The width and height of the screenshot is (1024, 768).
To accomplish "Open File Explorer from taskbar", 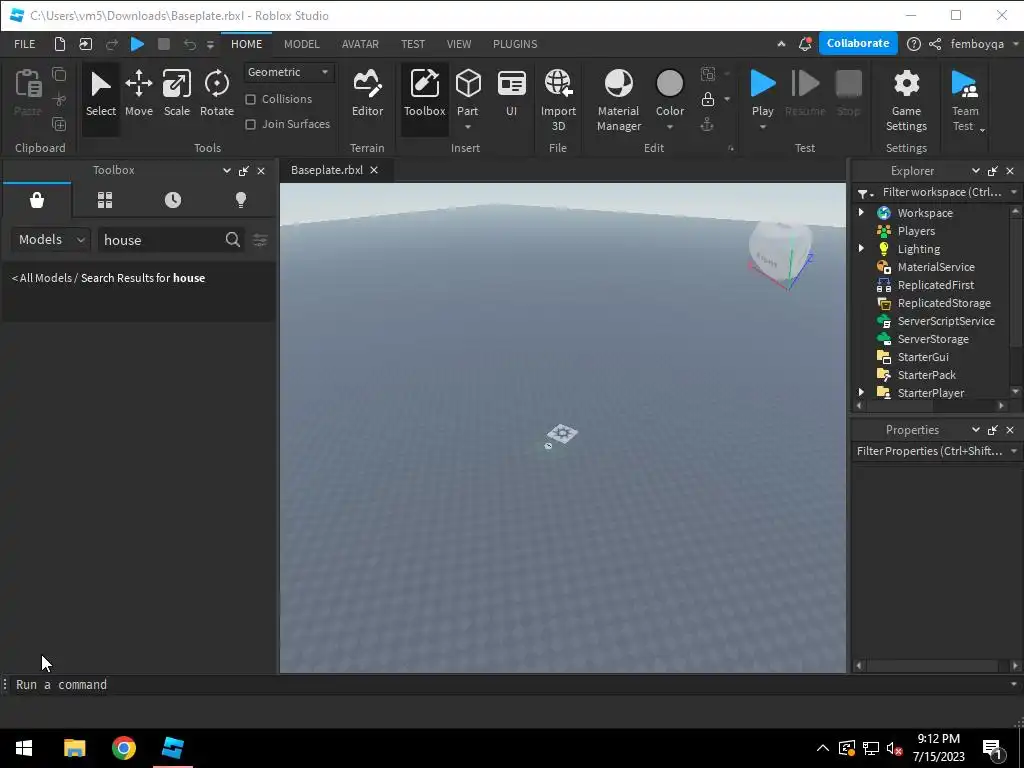I will tap(74, 748).
